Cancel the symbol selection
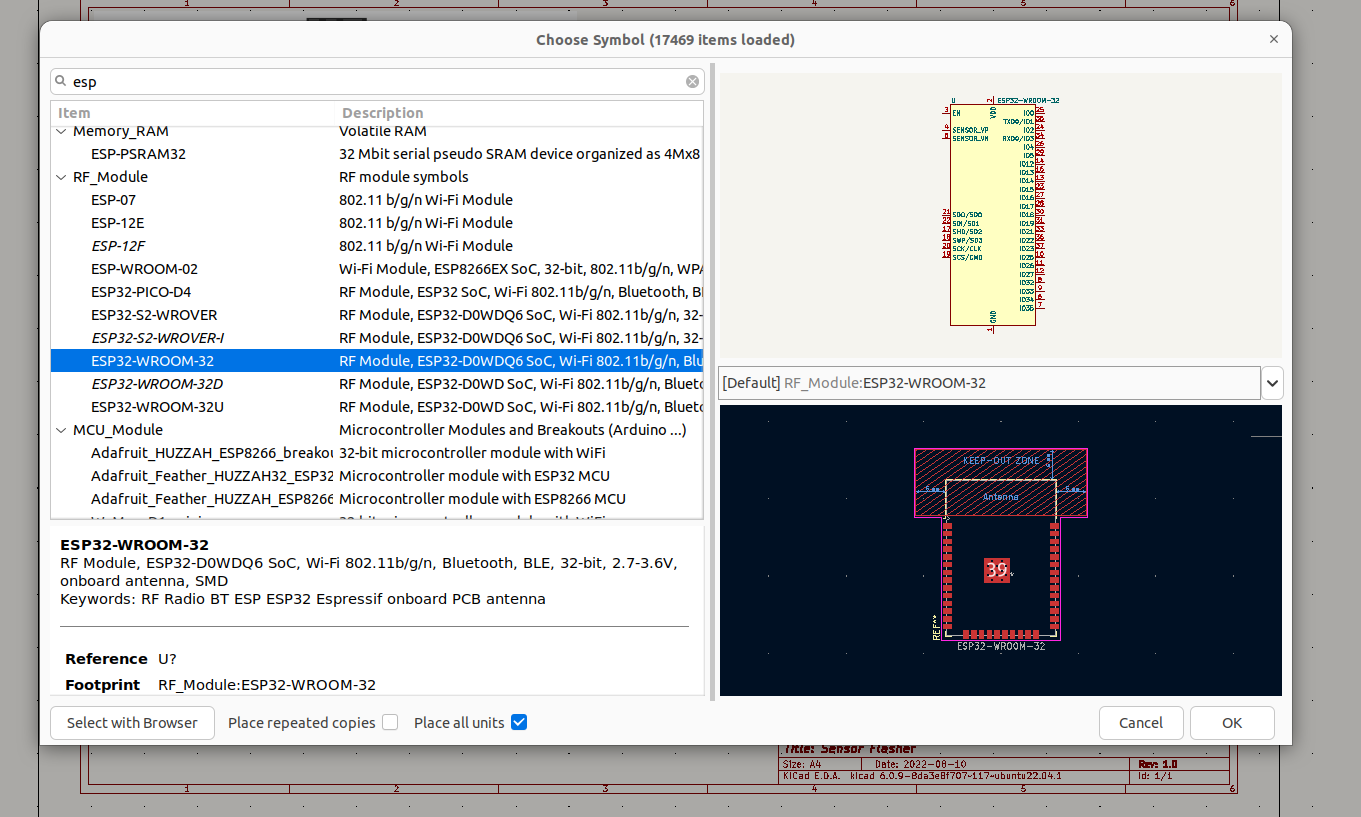 tap(1141, 722)
